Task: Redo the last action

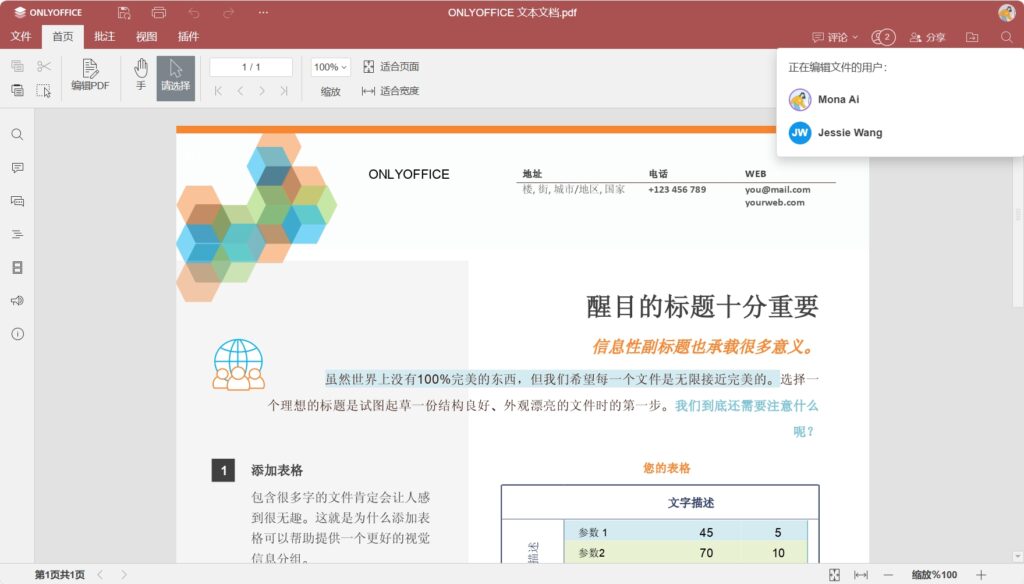Action: [x=228, y=12]
